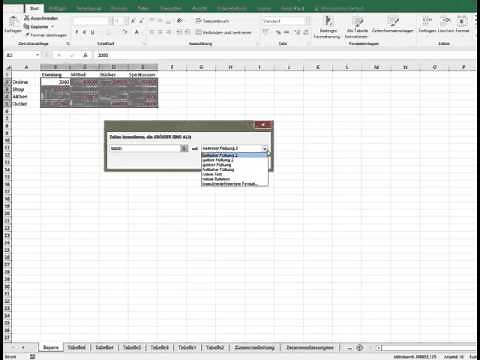Click the select-all corner of the grid
Screen dimensions: 480x360
9,67
